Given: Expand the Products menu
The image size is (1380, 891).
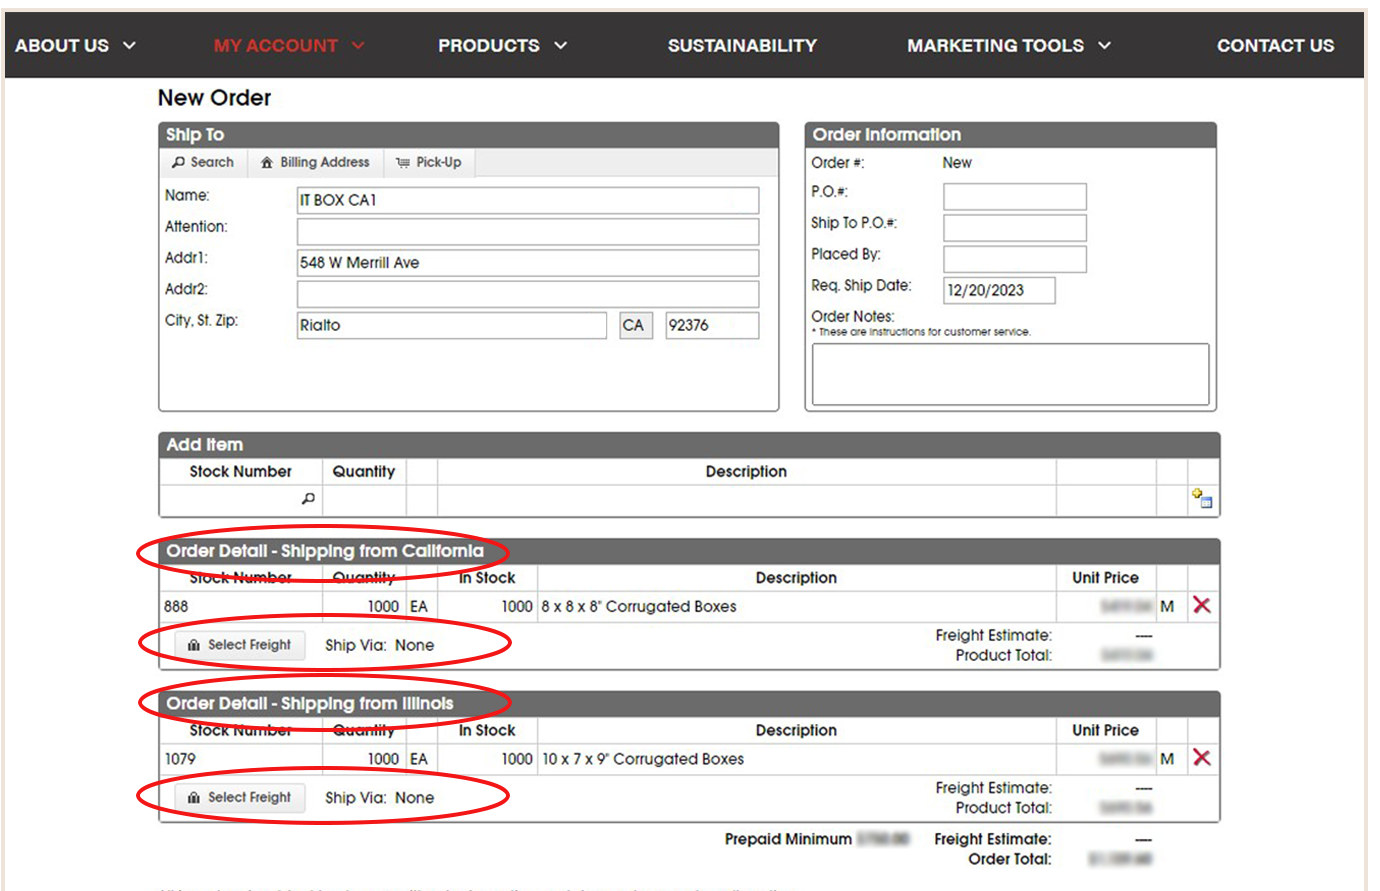Looking at the screenshot, I should 503,45.
